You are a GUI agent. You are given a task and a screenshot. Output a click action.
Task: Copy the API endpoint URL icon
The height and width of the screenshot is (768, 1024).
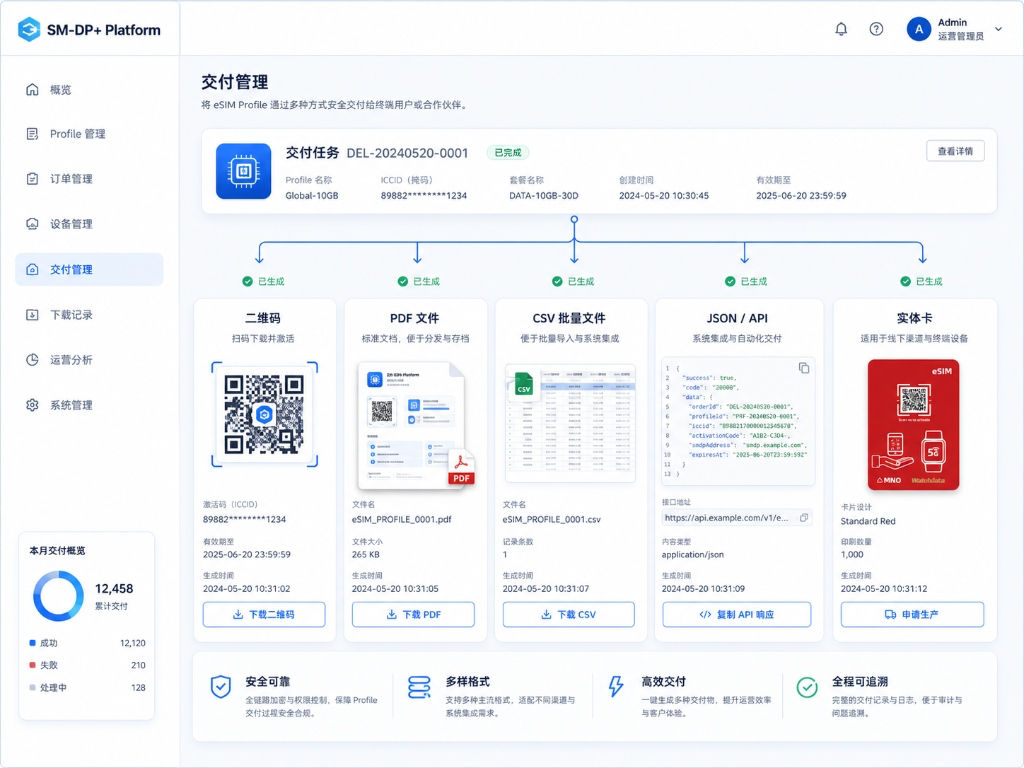point(804,518)
